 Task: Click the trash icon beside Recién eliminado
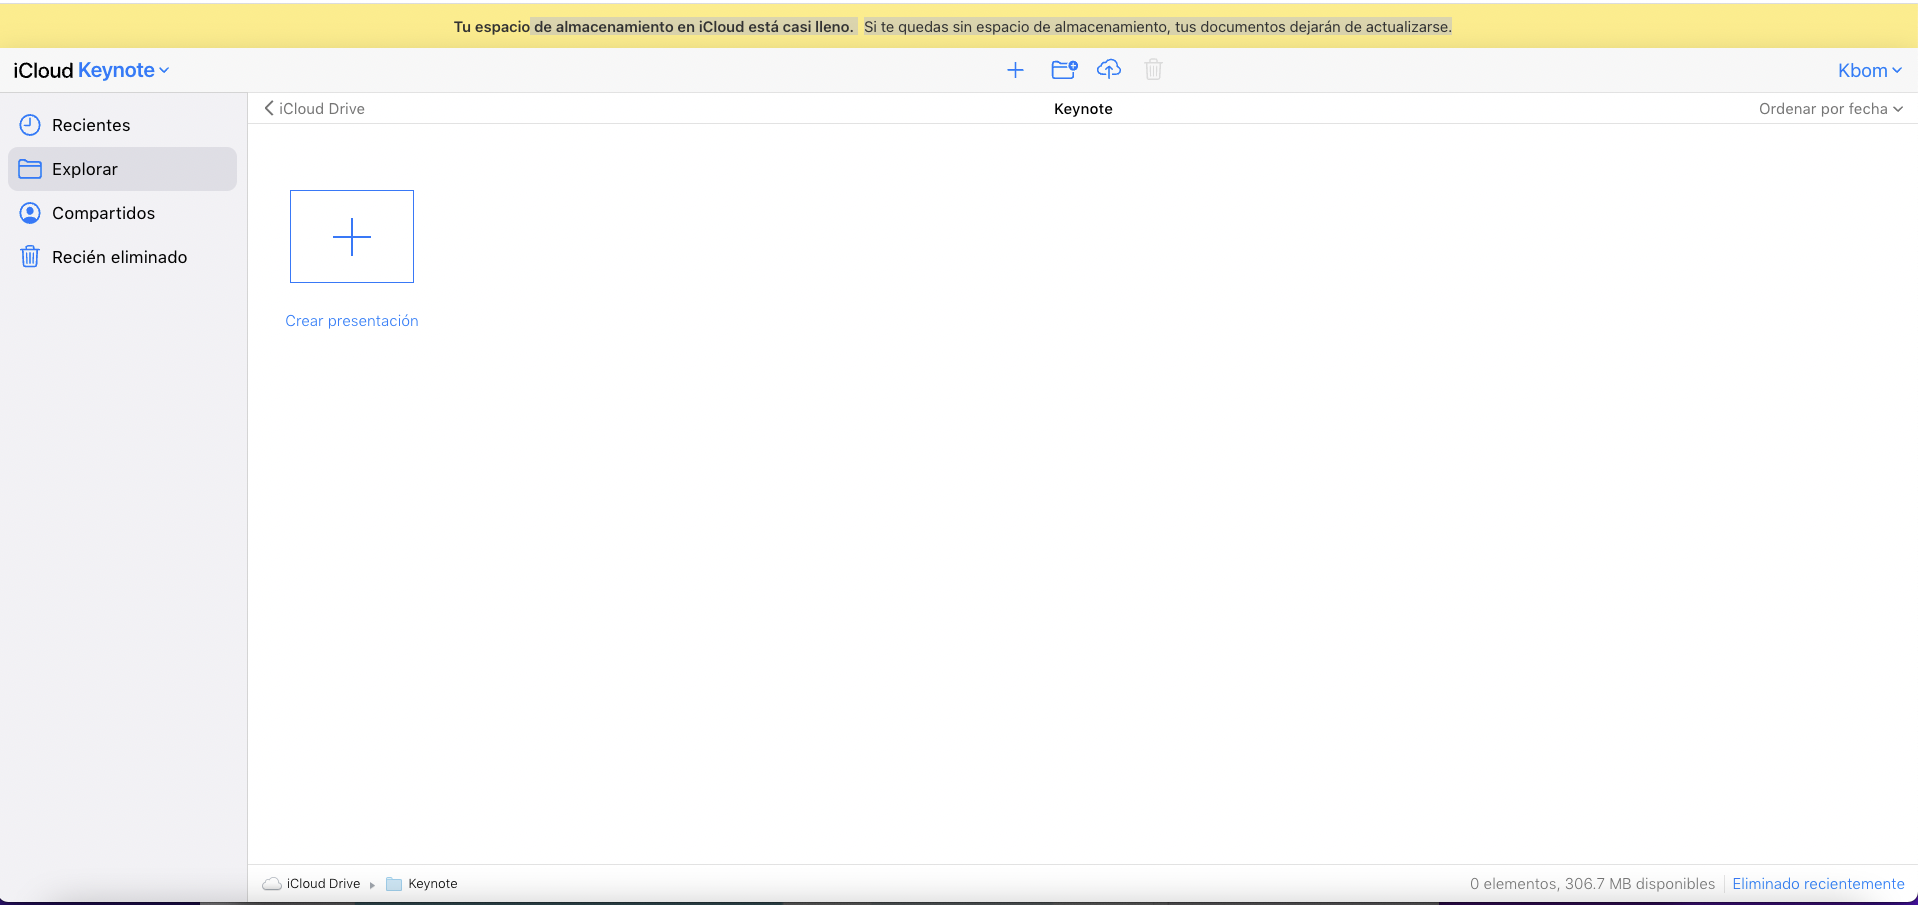[30, 257]
